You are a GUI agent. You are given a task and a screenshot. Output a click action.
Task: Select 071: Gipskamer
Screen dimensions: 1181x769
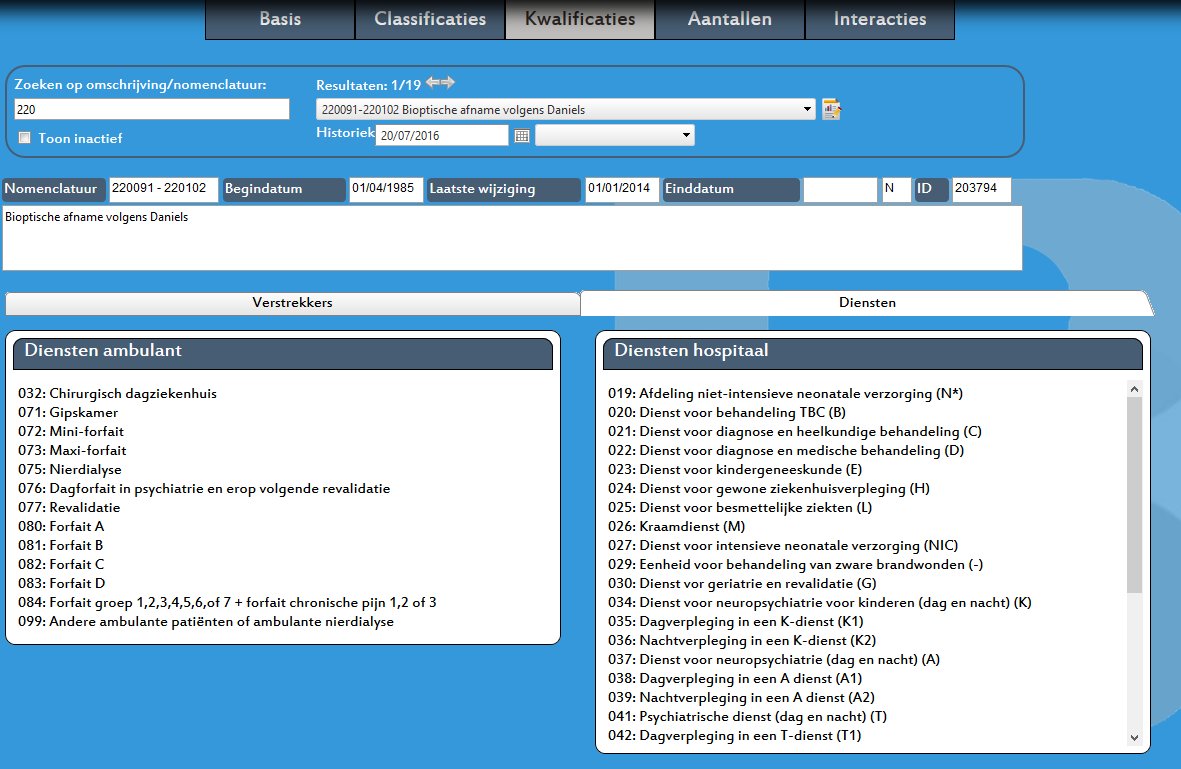(68, 413)
